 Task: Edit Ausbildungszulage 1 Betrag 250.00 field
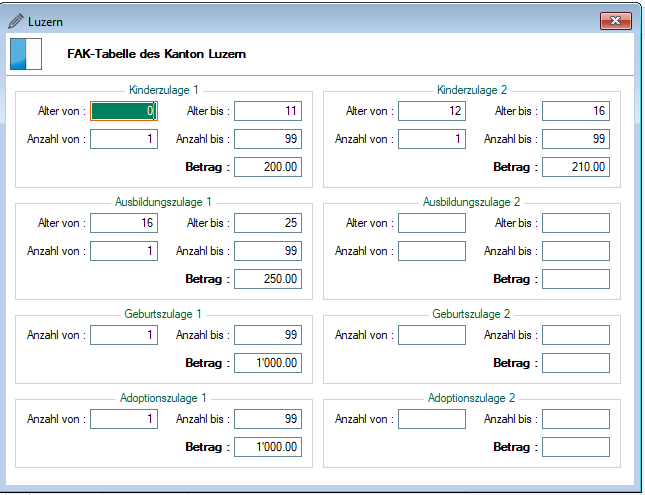pos(268,279)
